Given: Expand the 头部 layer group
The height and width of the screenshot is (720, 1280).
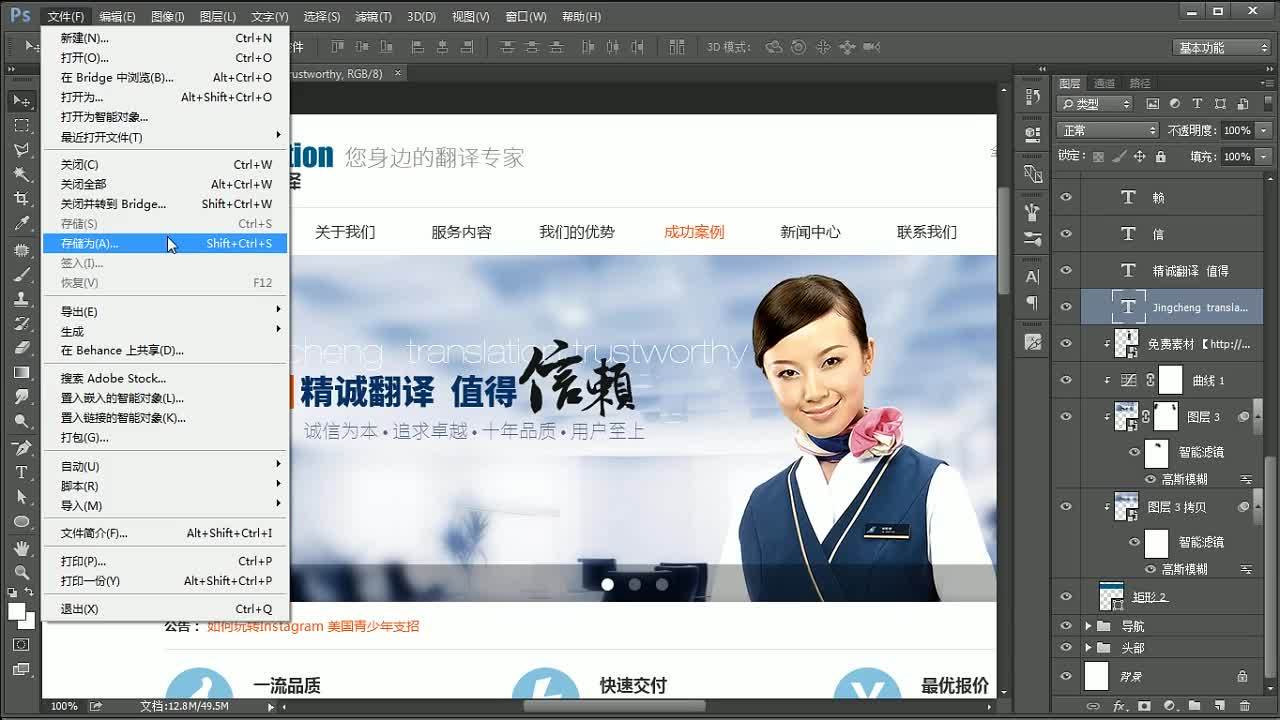Looking at the screenshot, I should [x=1091, y=646].
